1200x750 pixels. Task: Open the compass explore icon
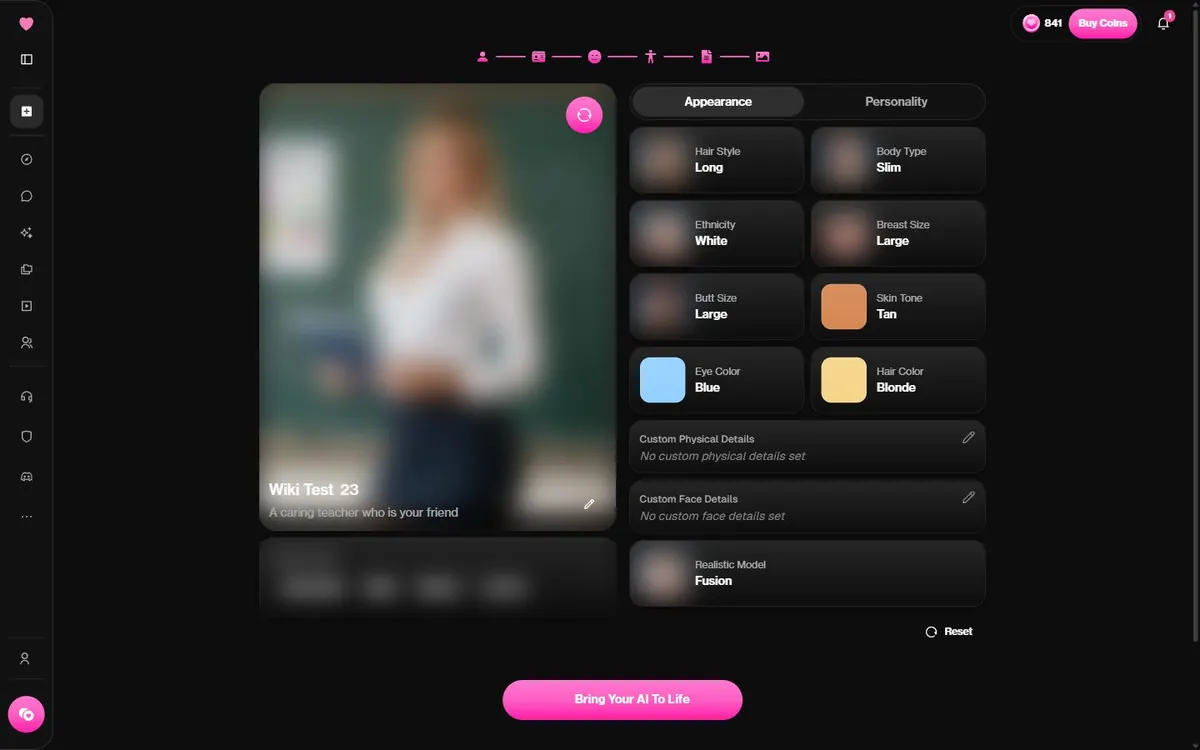(26, 159)
